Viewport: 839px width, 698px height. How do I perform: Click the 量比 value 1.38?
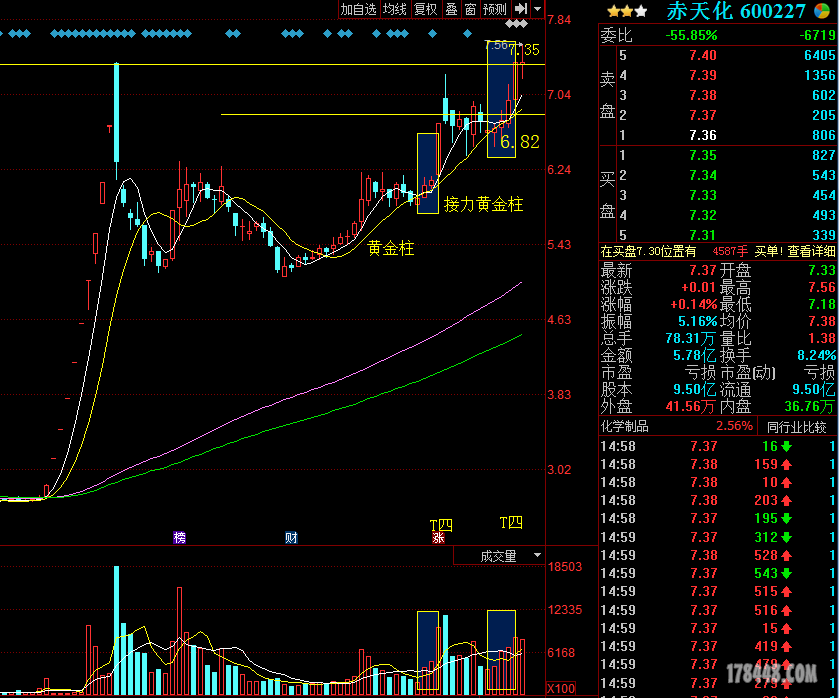822,338
